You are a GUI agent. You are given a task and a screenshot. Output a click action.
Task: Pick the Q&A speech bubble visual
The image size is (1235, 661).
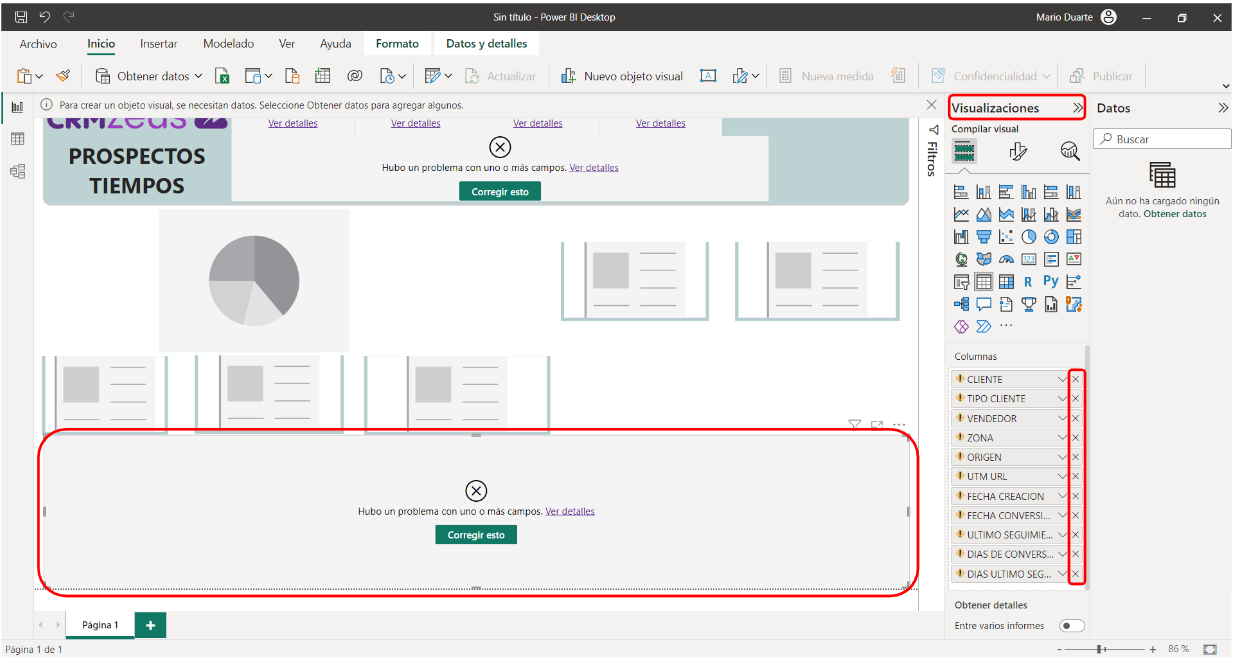[984, 304]
